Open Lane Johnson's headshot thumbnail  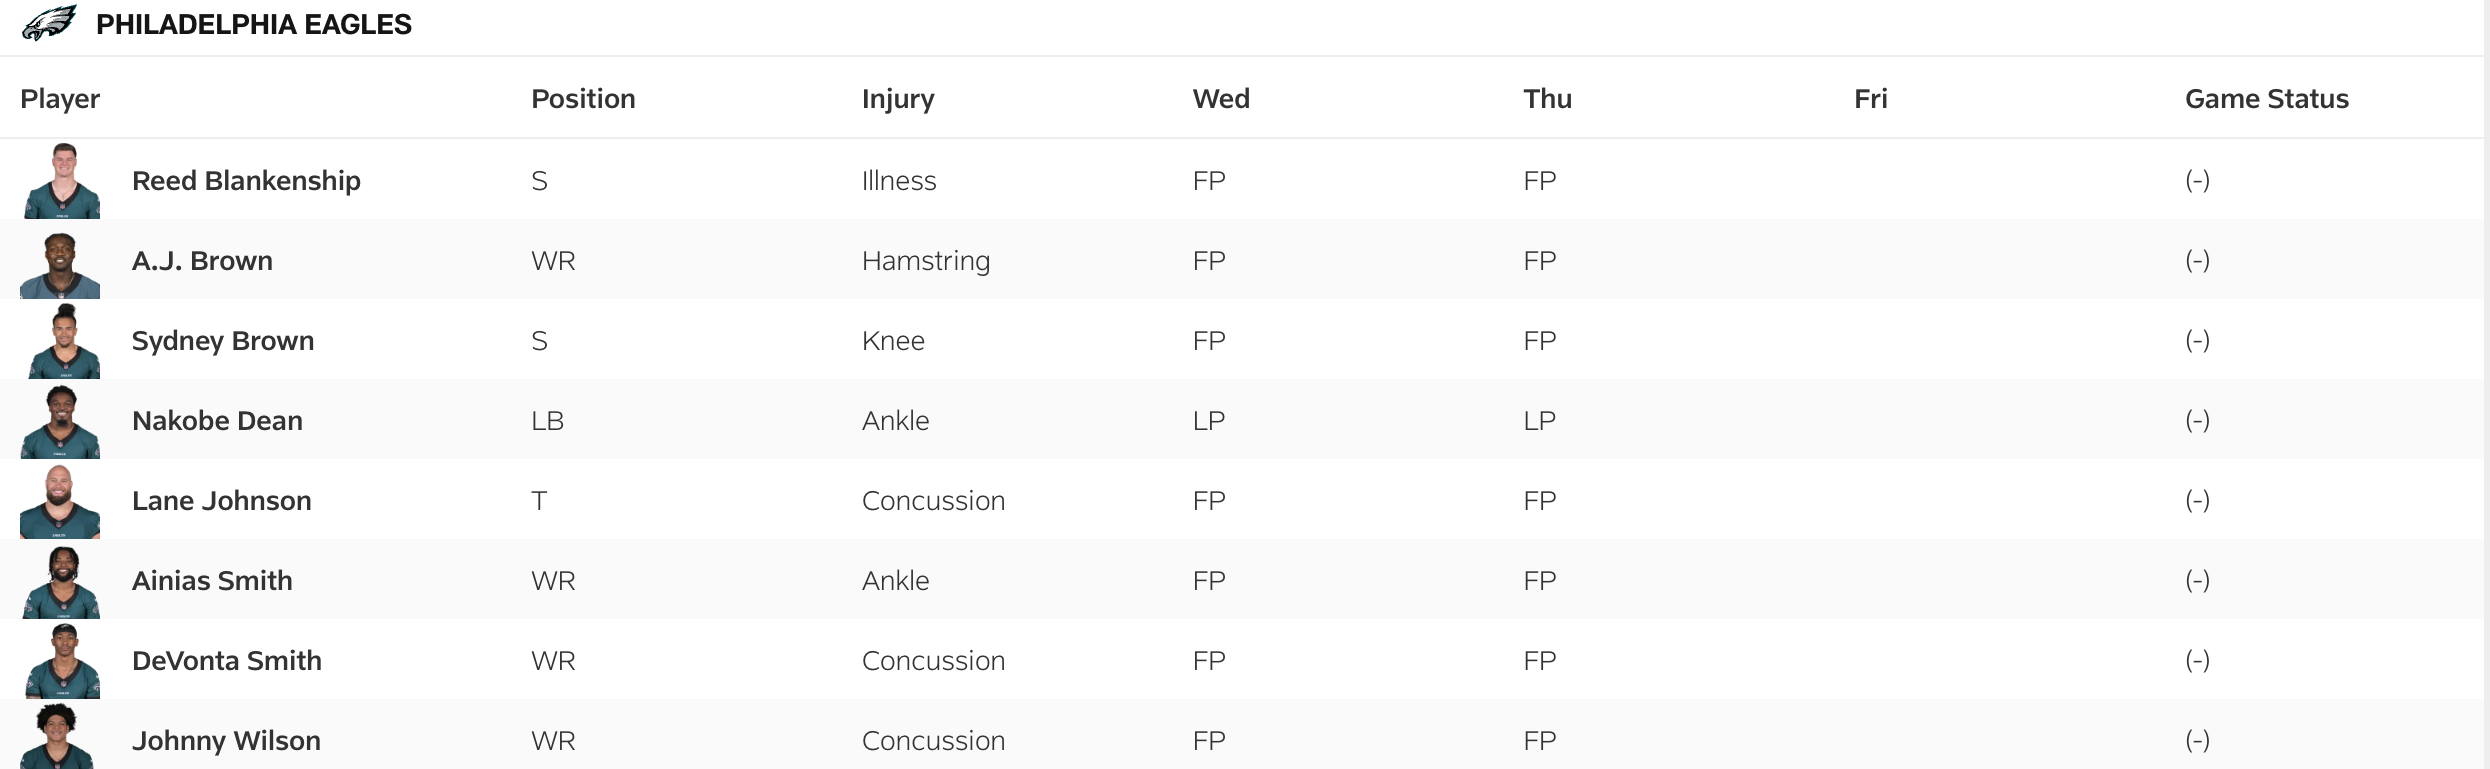tap(60, 502)
